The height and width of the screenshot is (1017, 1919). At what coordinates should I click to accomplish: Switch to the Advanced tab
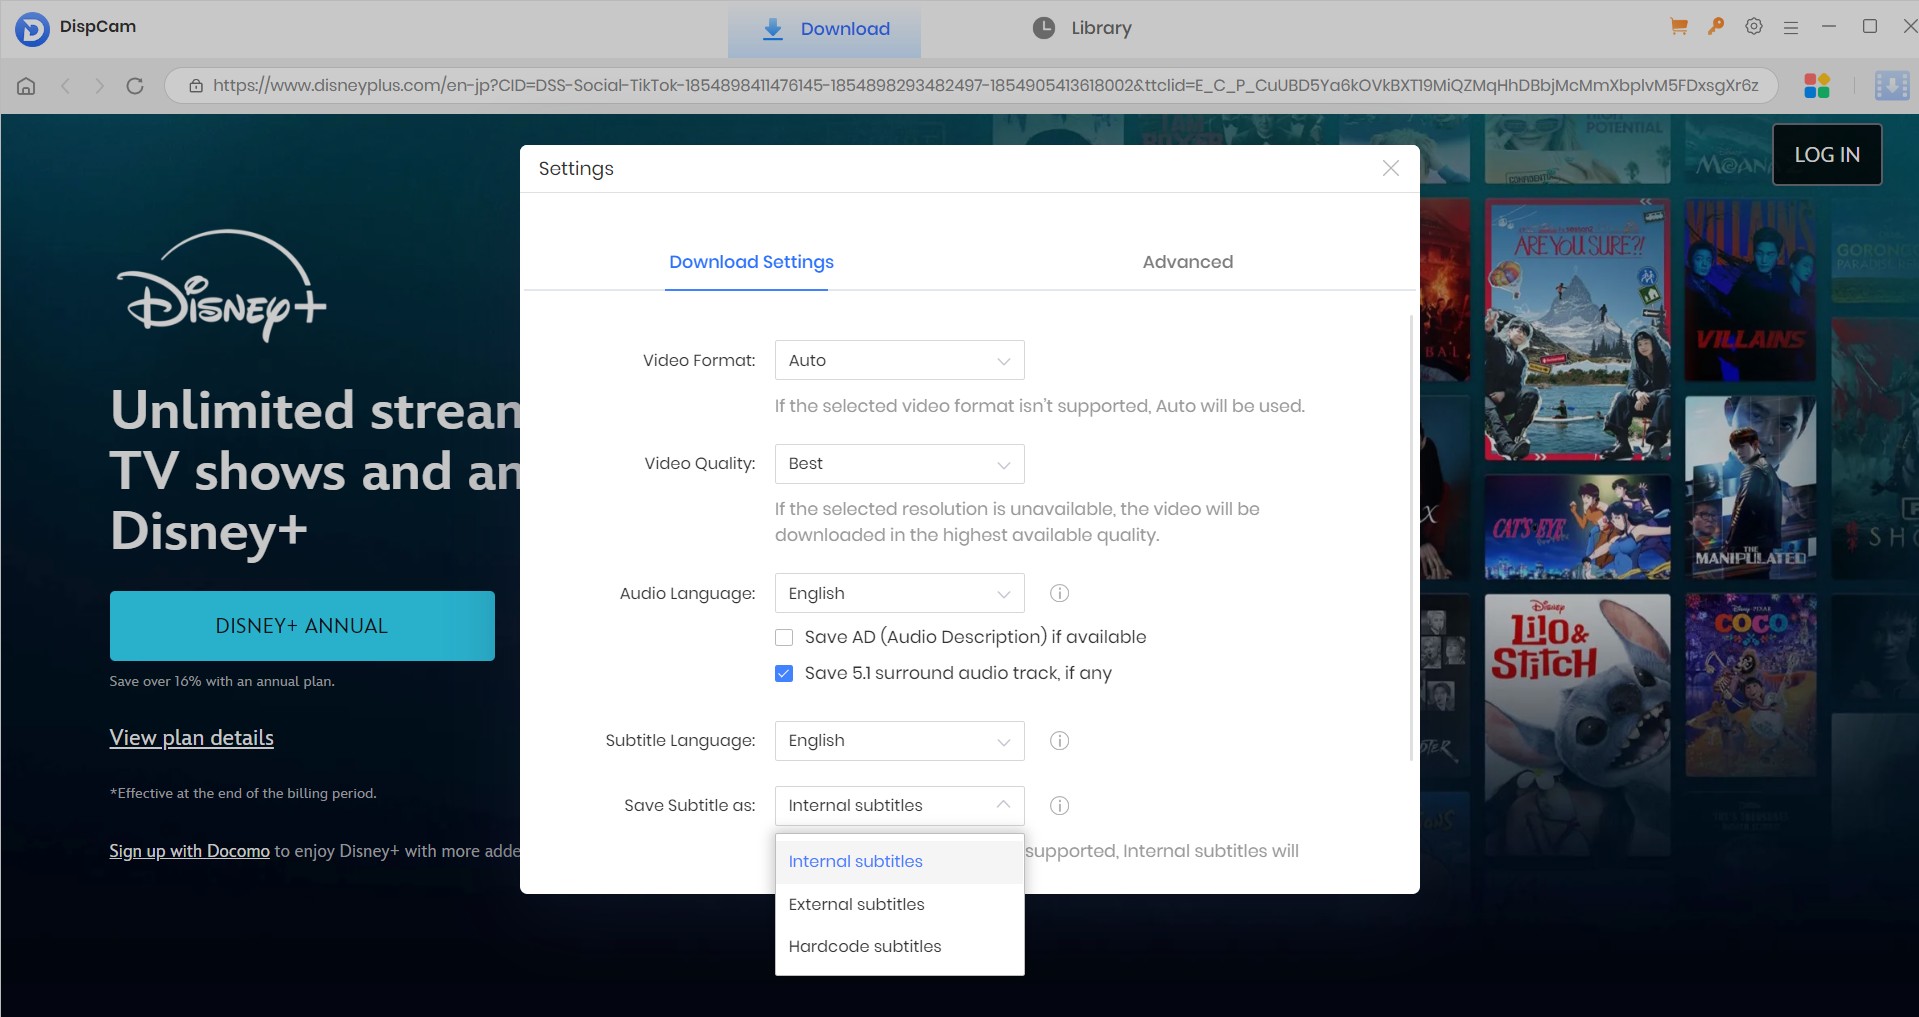1187,262
